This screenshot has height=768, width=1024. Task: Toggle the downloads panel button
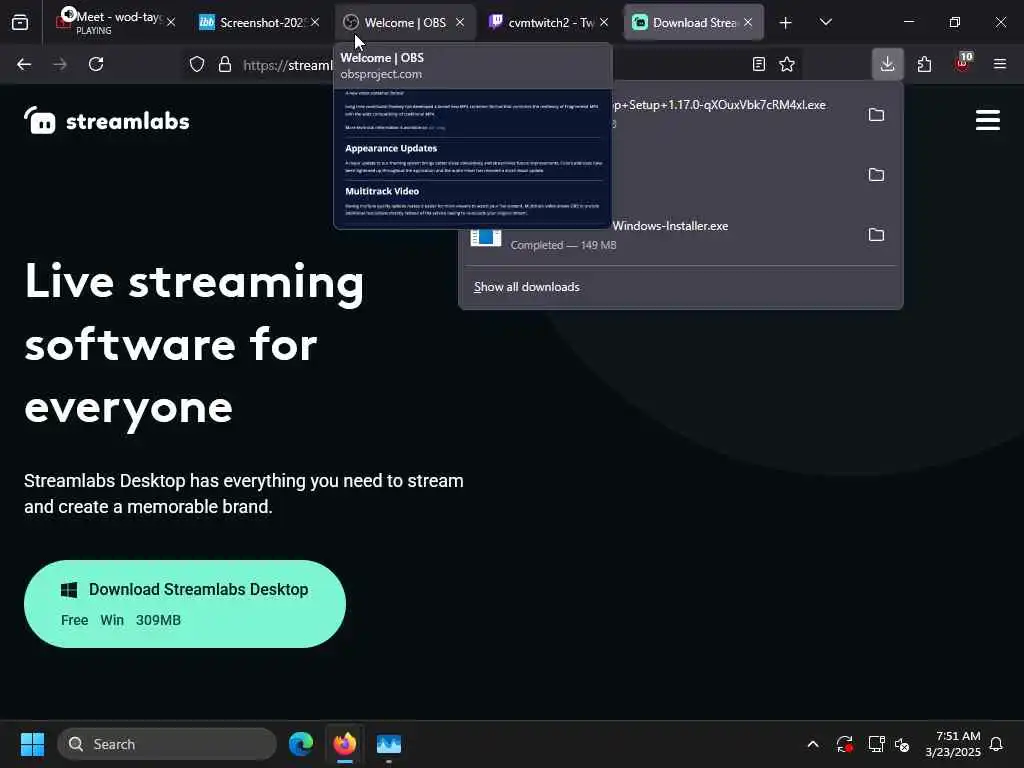point(888,64)
